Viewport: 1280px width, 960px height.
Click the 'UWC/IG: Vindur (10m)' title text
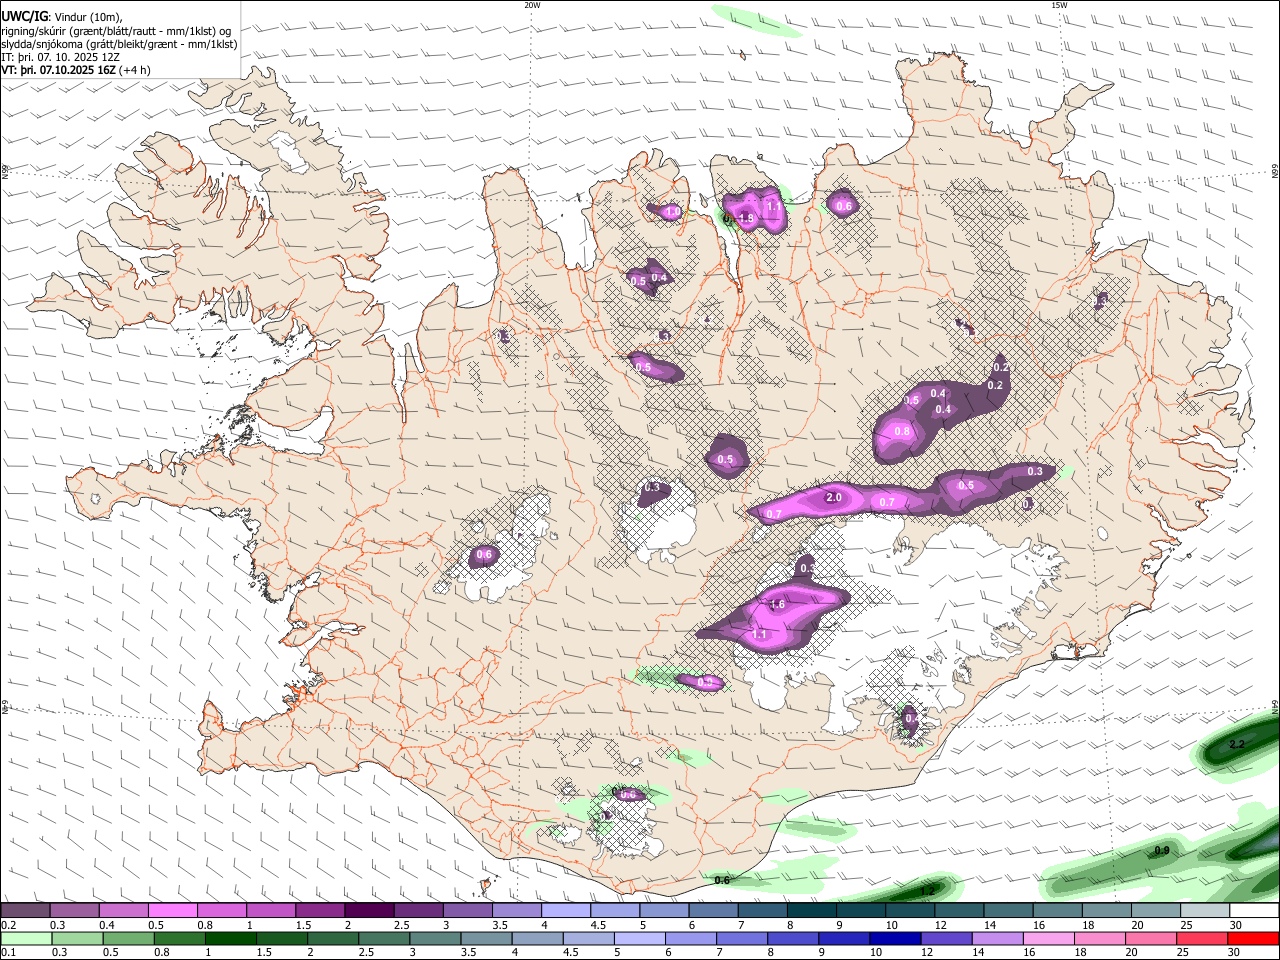(x=62, y=16)
